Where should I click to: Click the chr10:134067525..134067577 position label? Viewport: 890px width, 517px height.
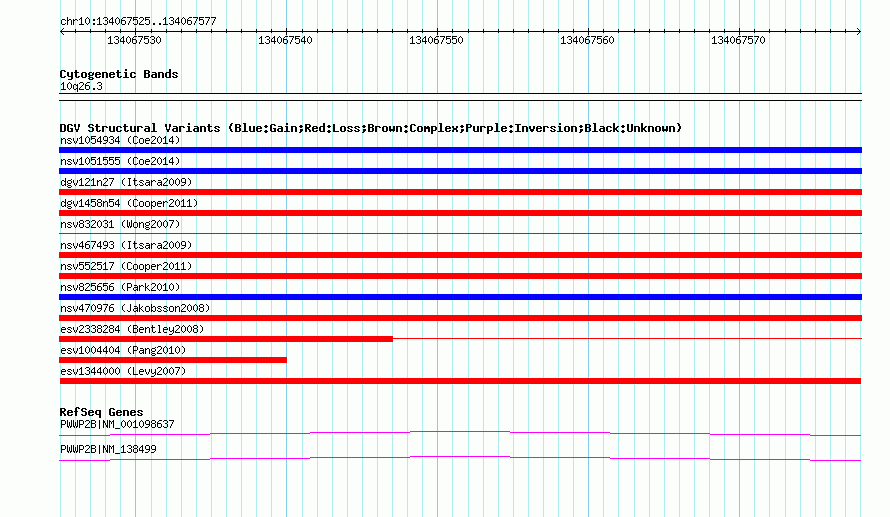[x=138, y=22]
